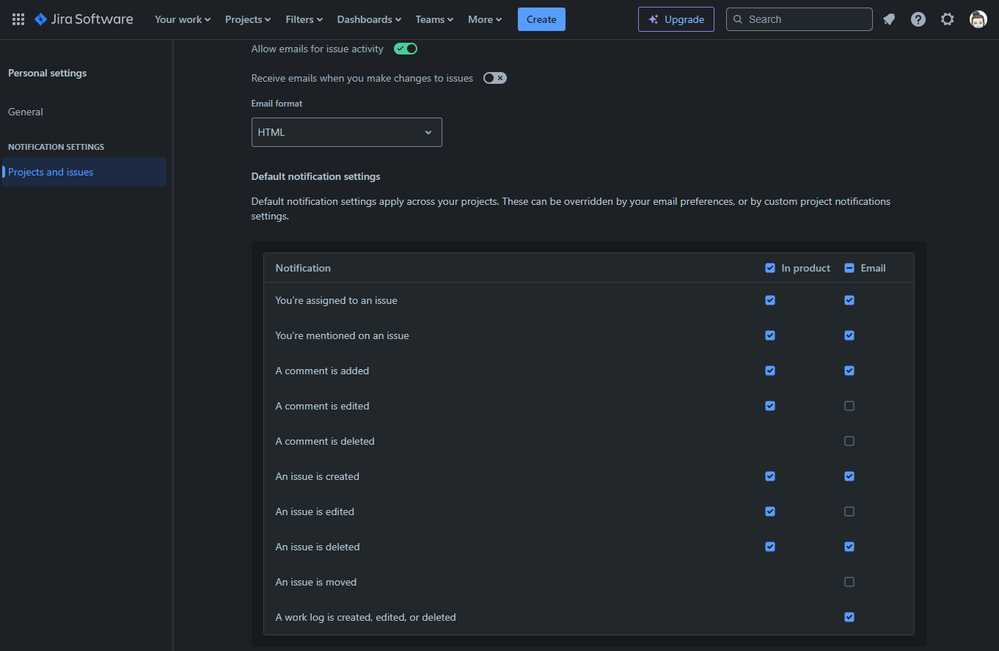
Task: Expand the Projects menu
Action: point(248,19)
